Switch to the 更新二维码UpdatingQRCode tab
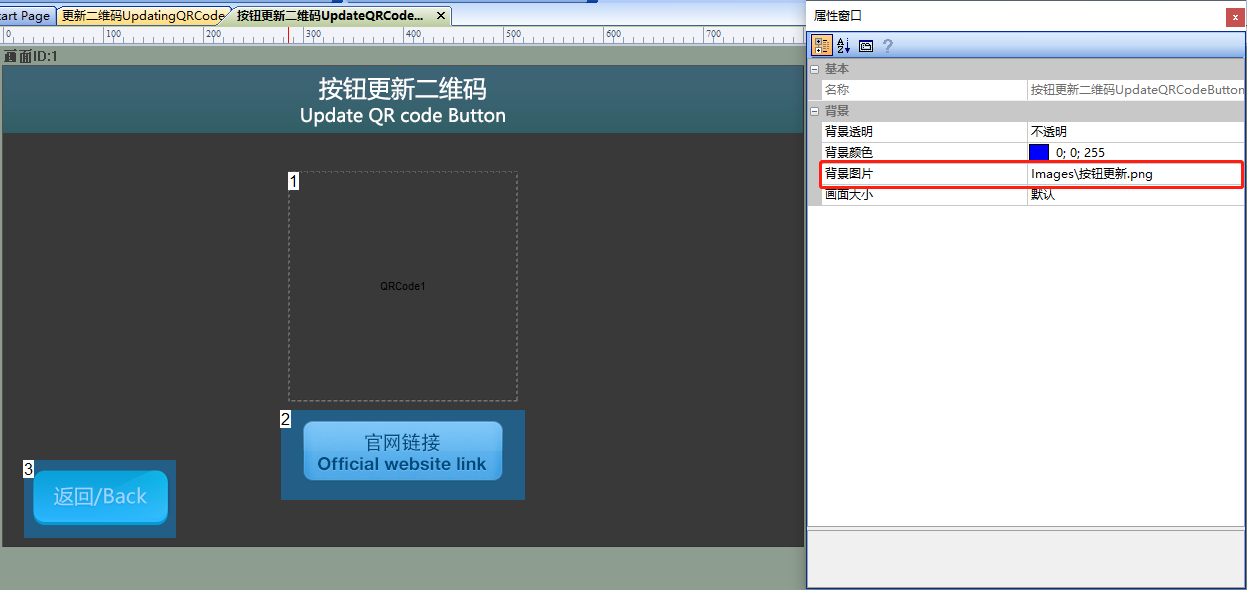The height and width of the screenshot is (590, 1247). click(143, 16)
